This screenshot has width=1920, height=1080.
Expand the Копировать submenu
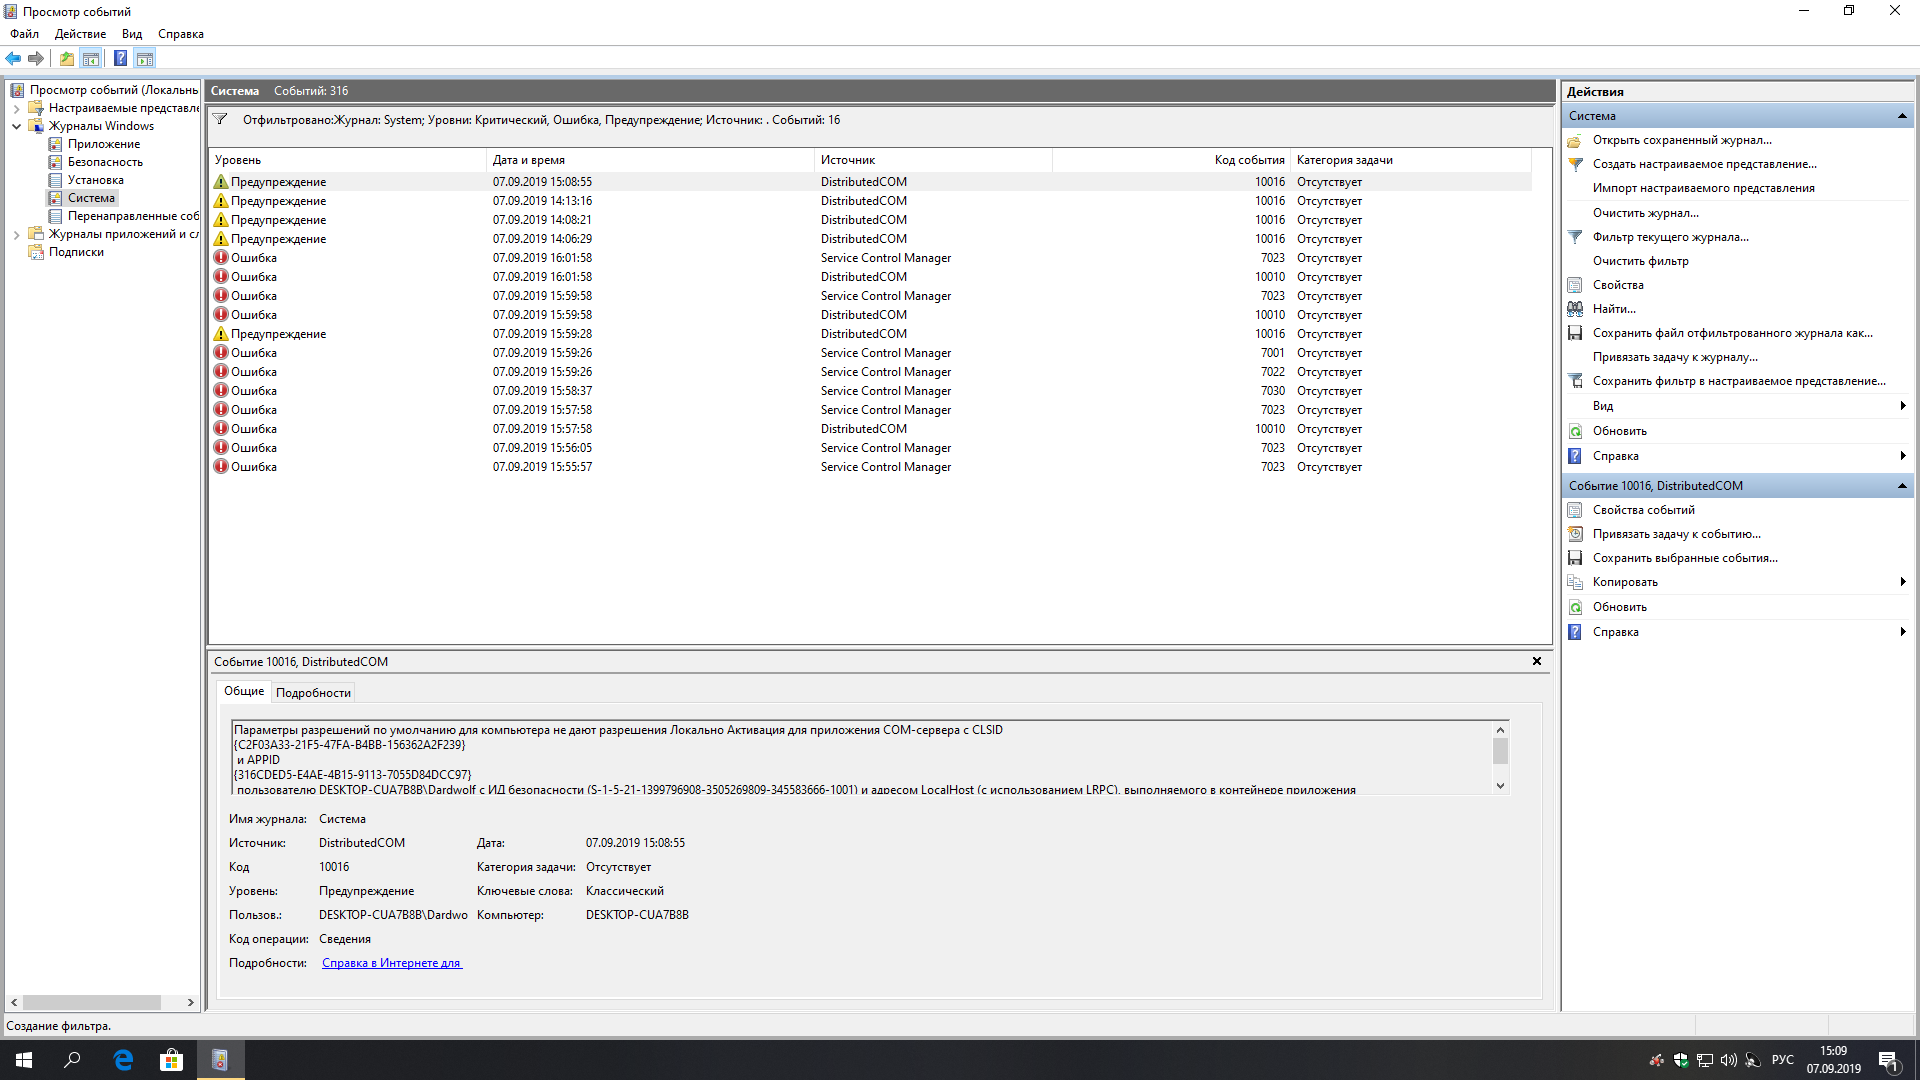[1902, 582]
